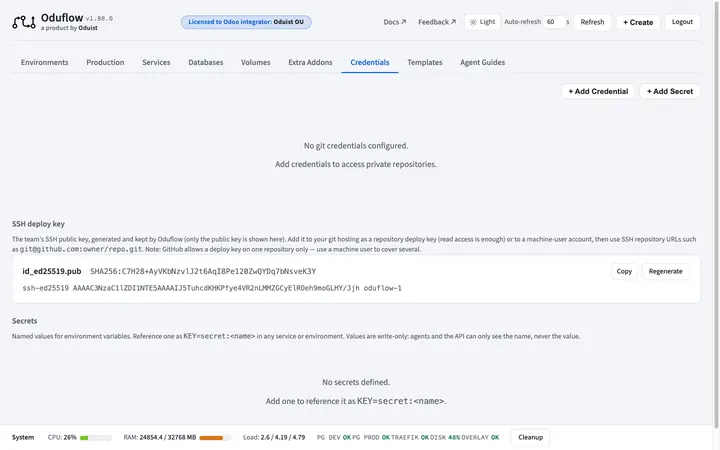The width and height of the screenshot is (720, 450).
Task: Click the Refresh button
Action: (x=592, y=22)
